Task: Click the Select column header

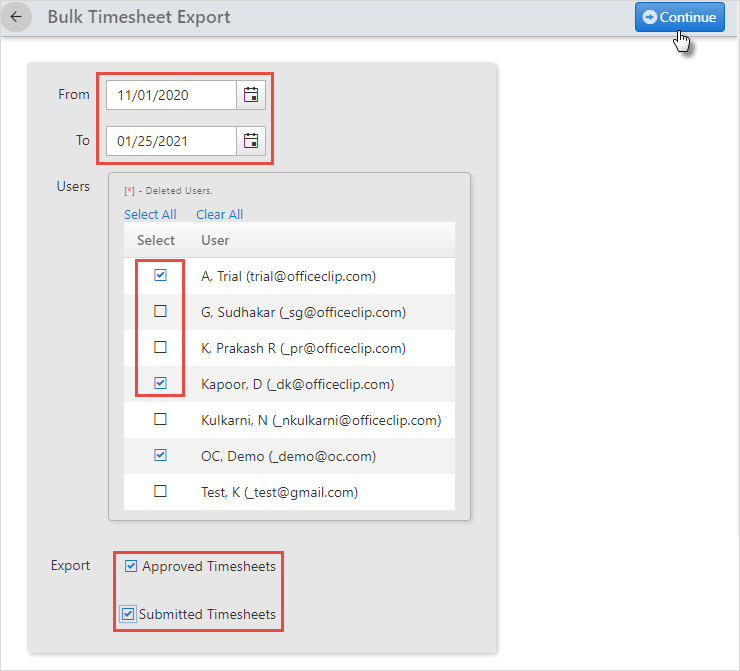Action: click(x=156, y=240)
